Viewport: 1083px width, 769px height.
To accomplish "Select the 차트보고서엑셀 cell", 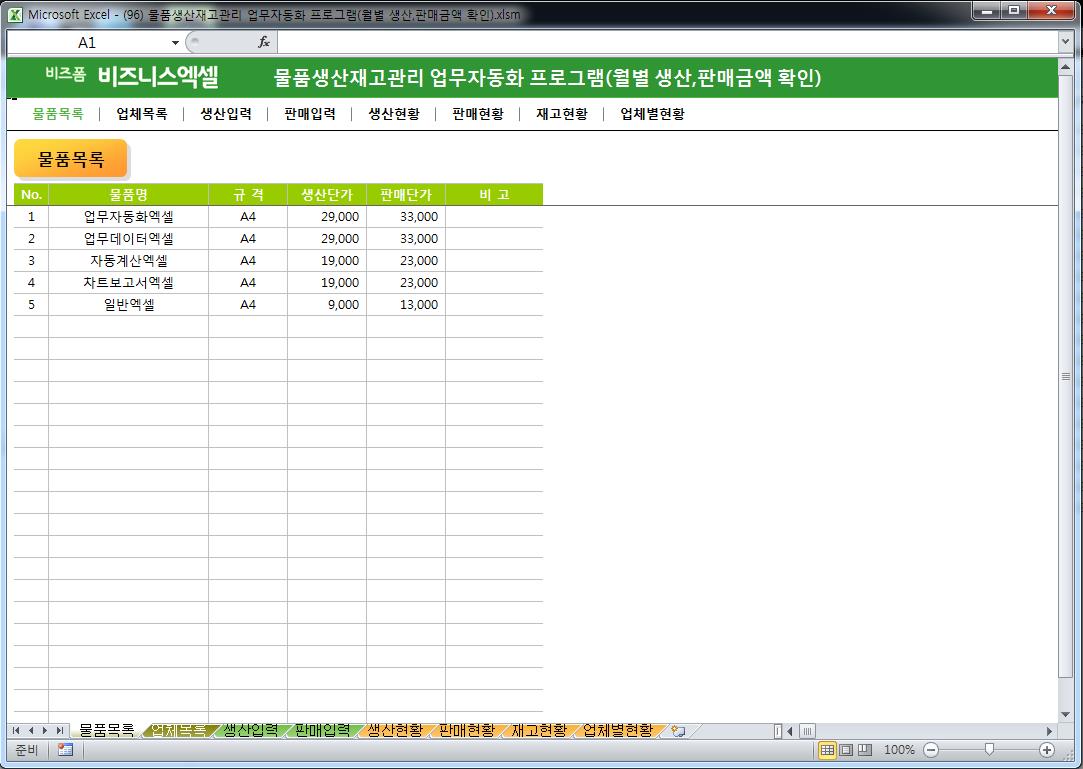I will click(128, 283).
